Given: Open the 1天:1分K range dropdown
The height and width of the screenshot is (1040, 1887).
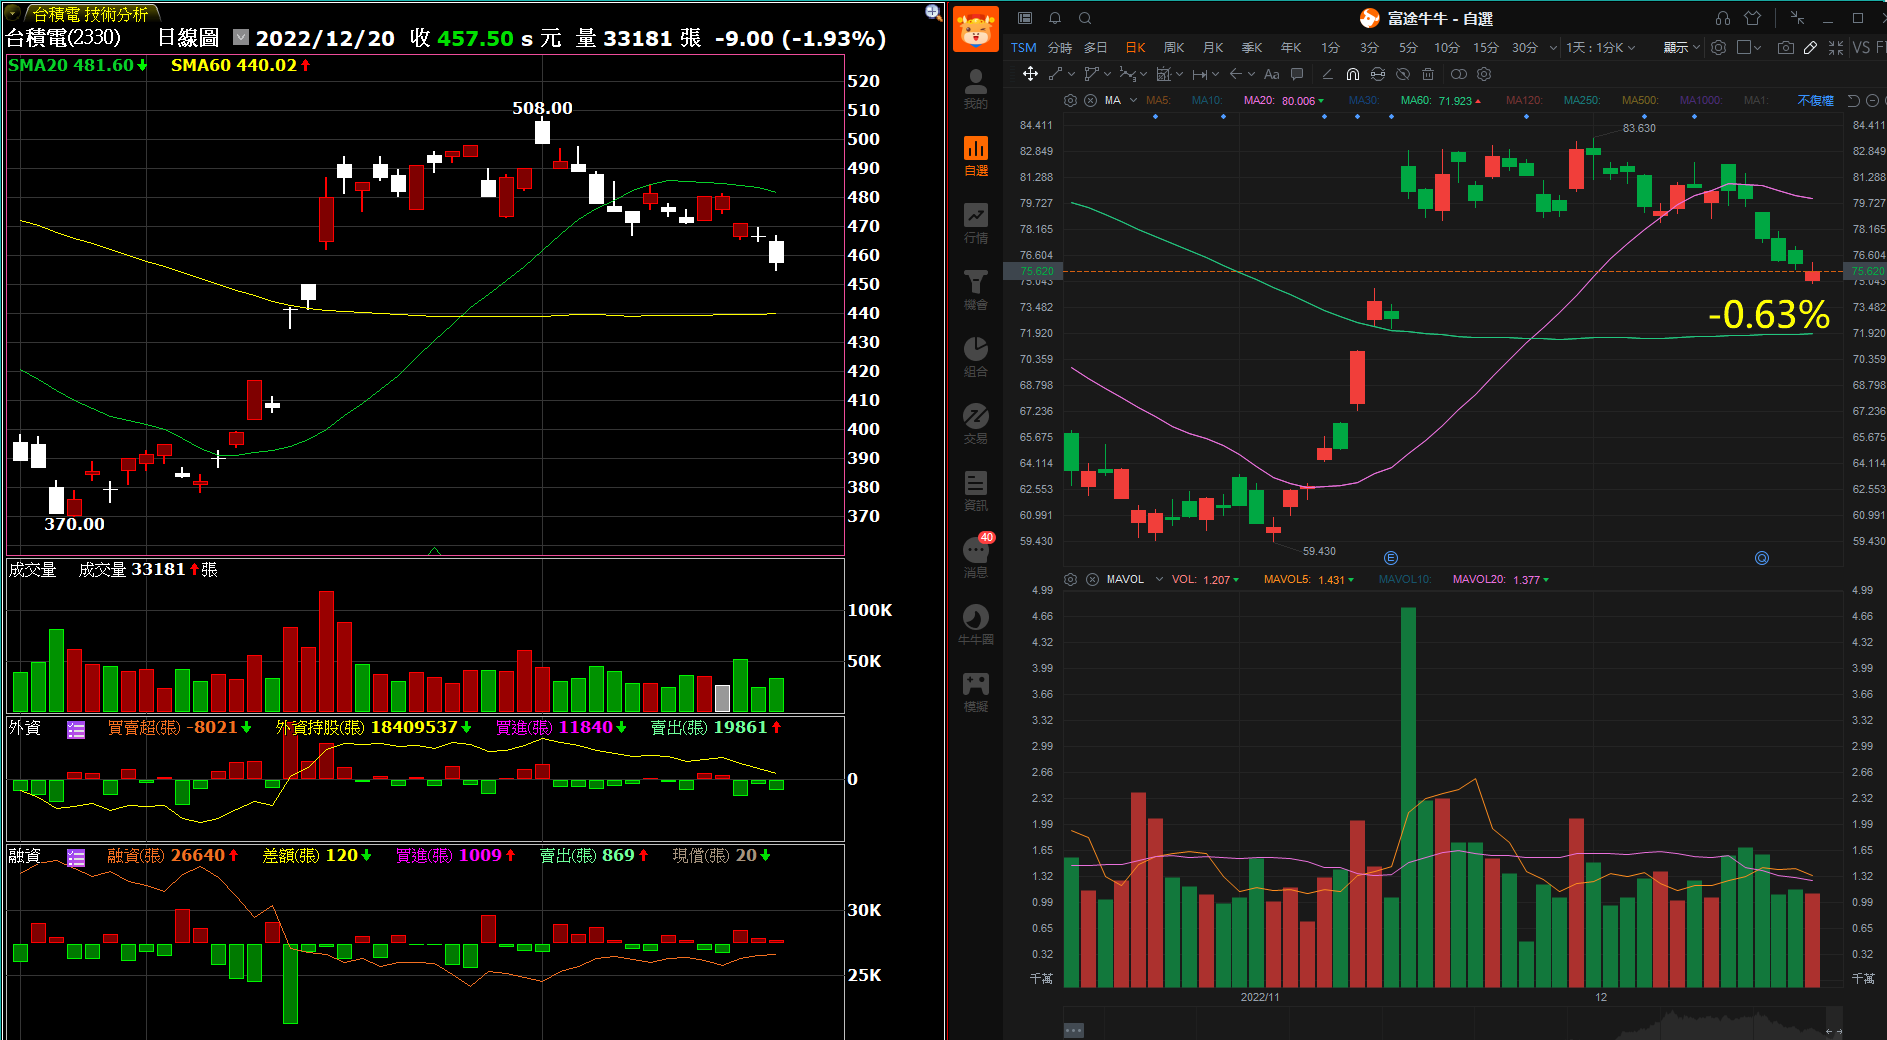Looking at the screenshot, I should (x=1601, y=47).
